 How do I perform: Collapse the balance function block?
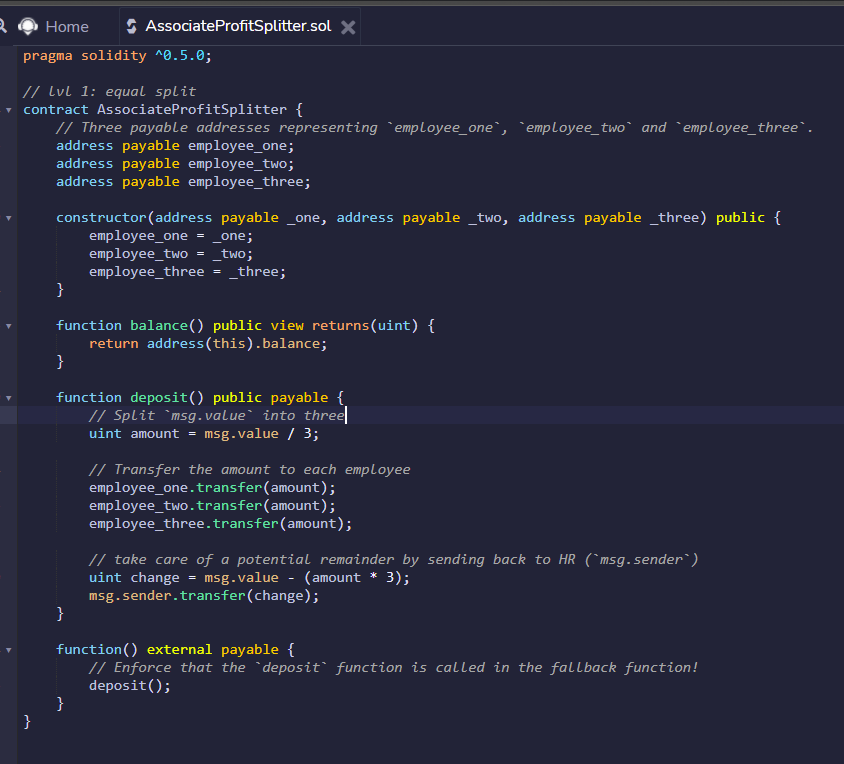(8, 325)
